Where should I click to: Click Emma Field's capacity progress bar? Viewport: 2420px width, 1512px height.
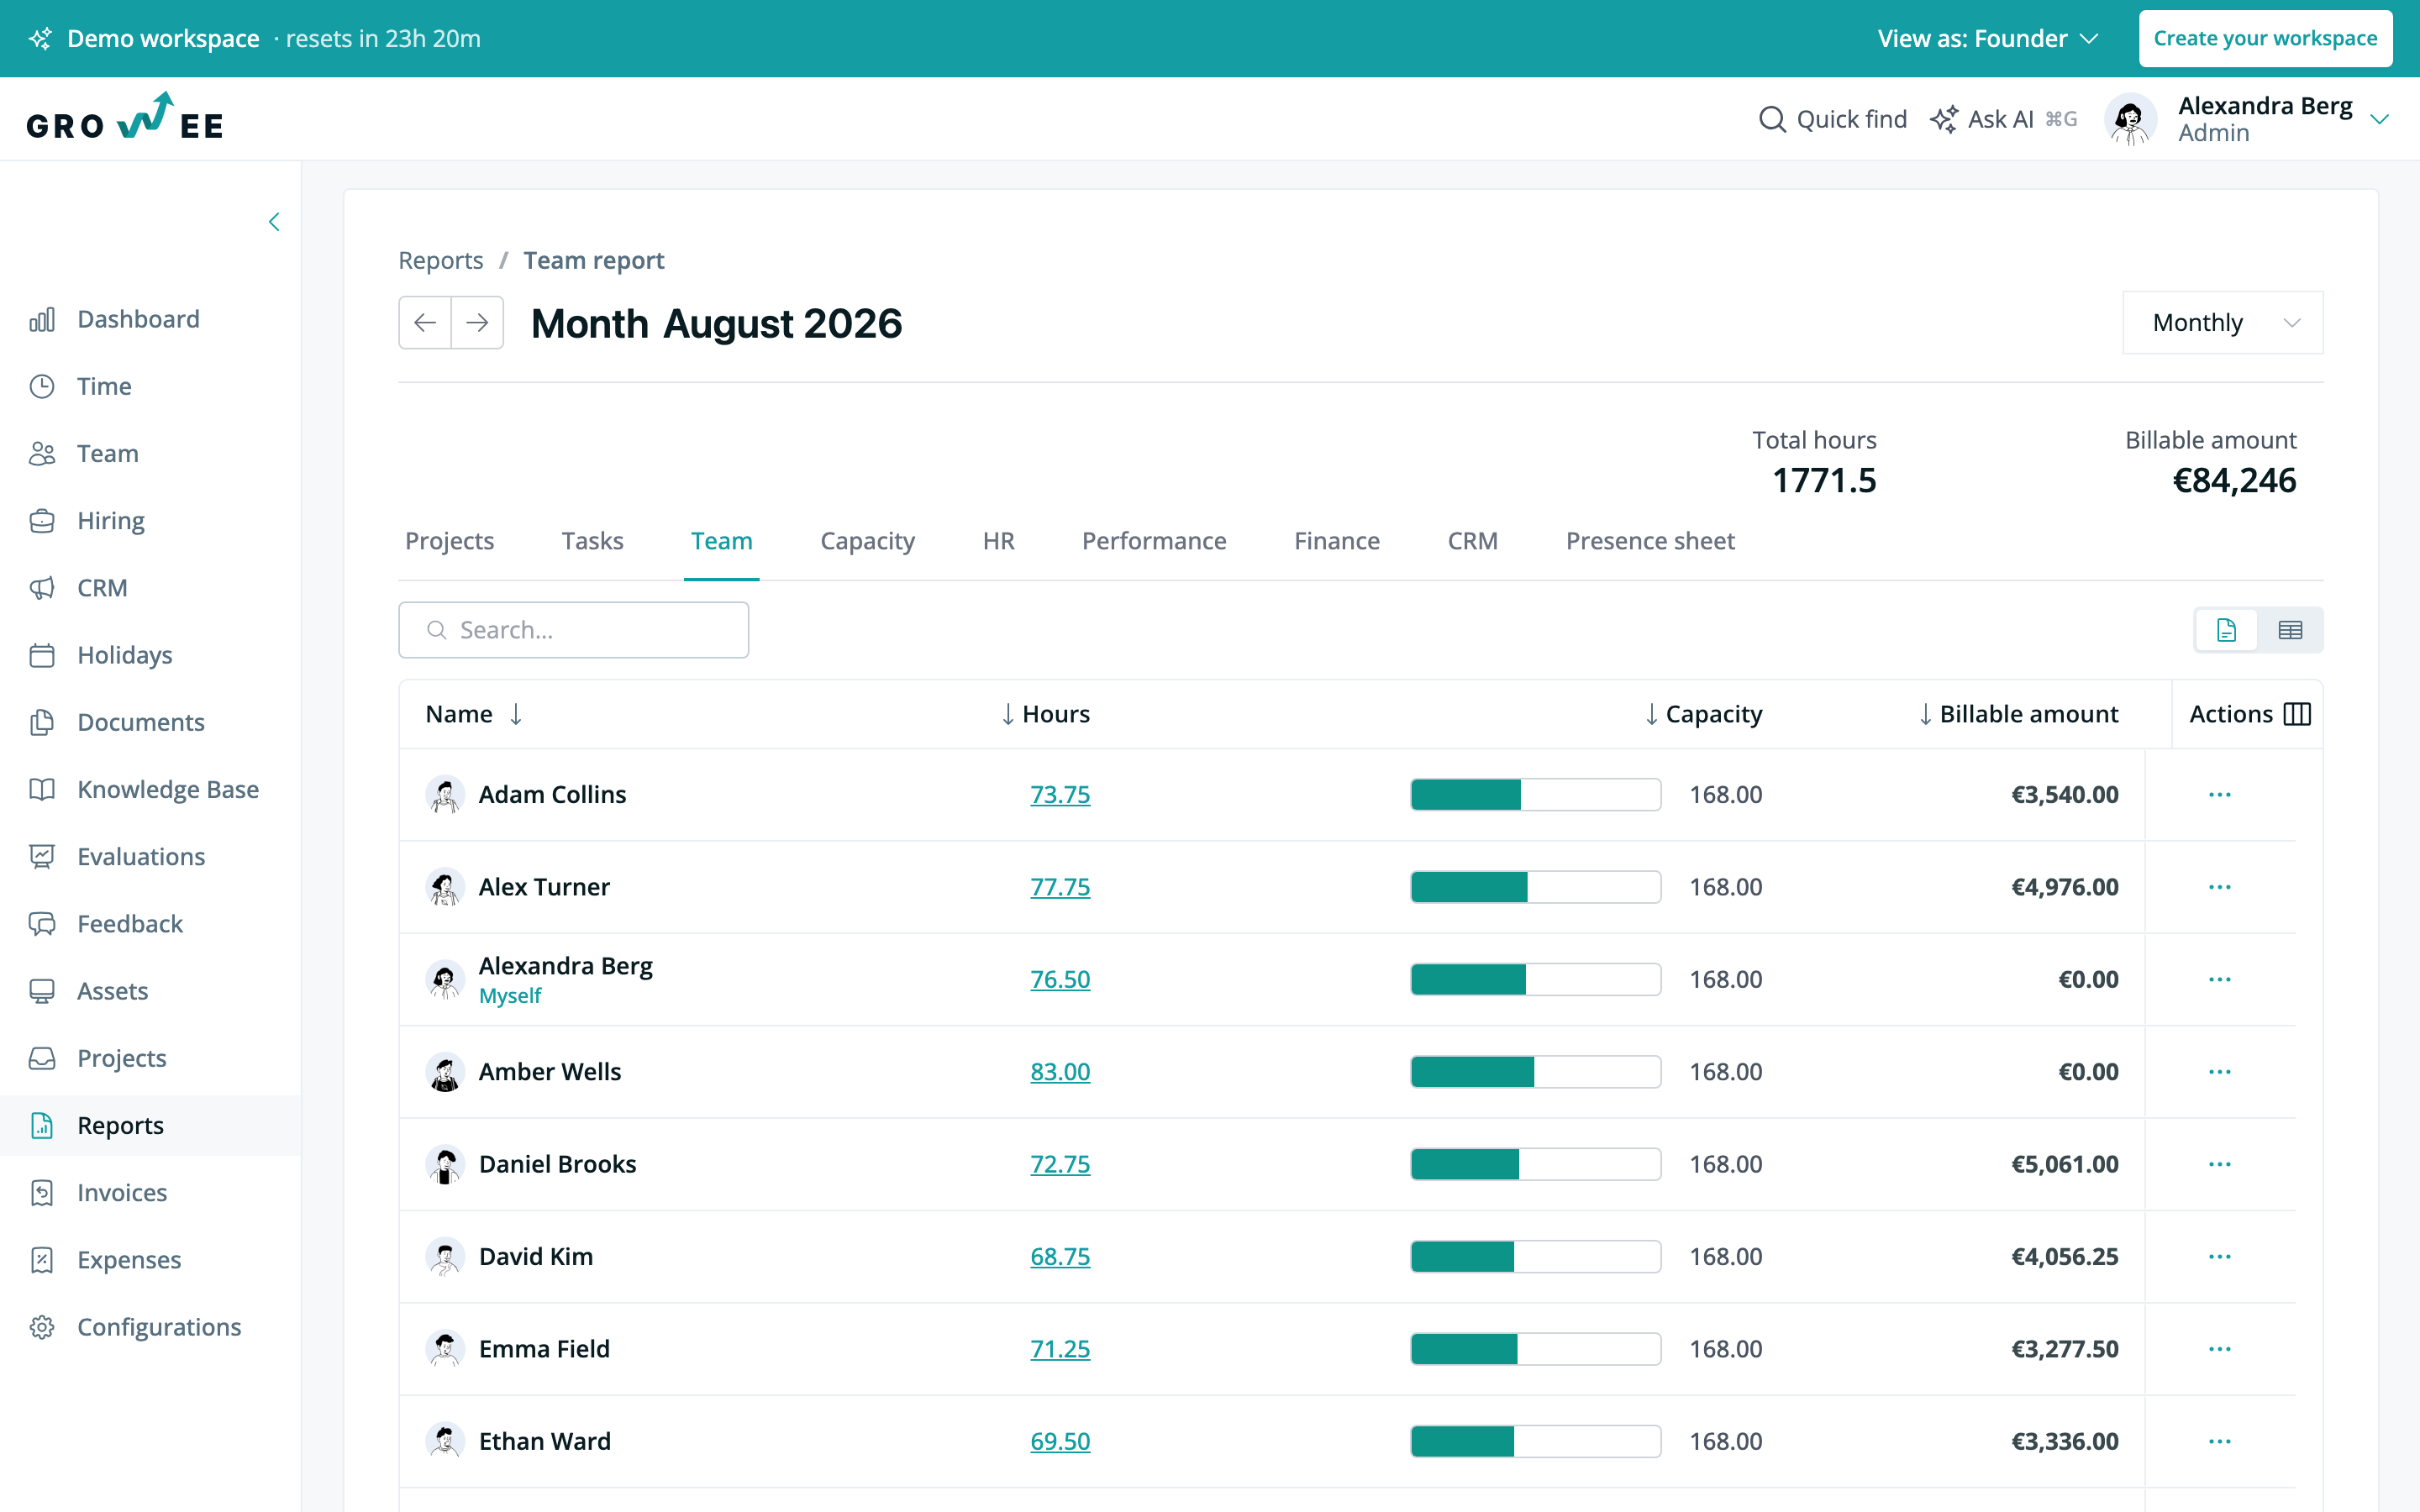click(1536, 1349)
